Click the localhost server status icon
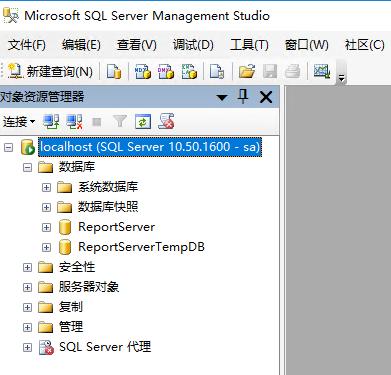The width and height of the screenshot is (391, 375). point(28,147)
